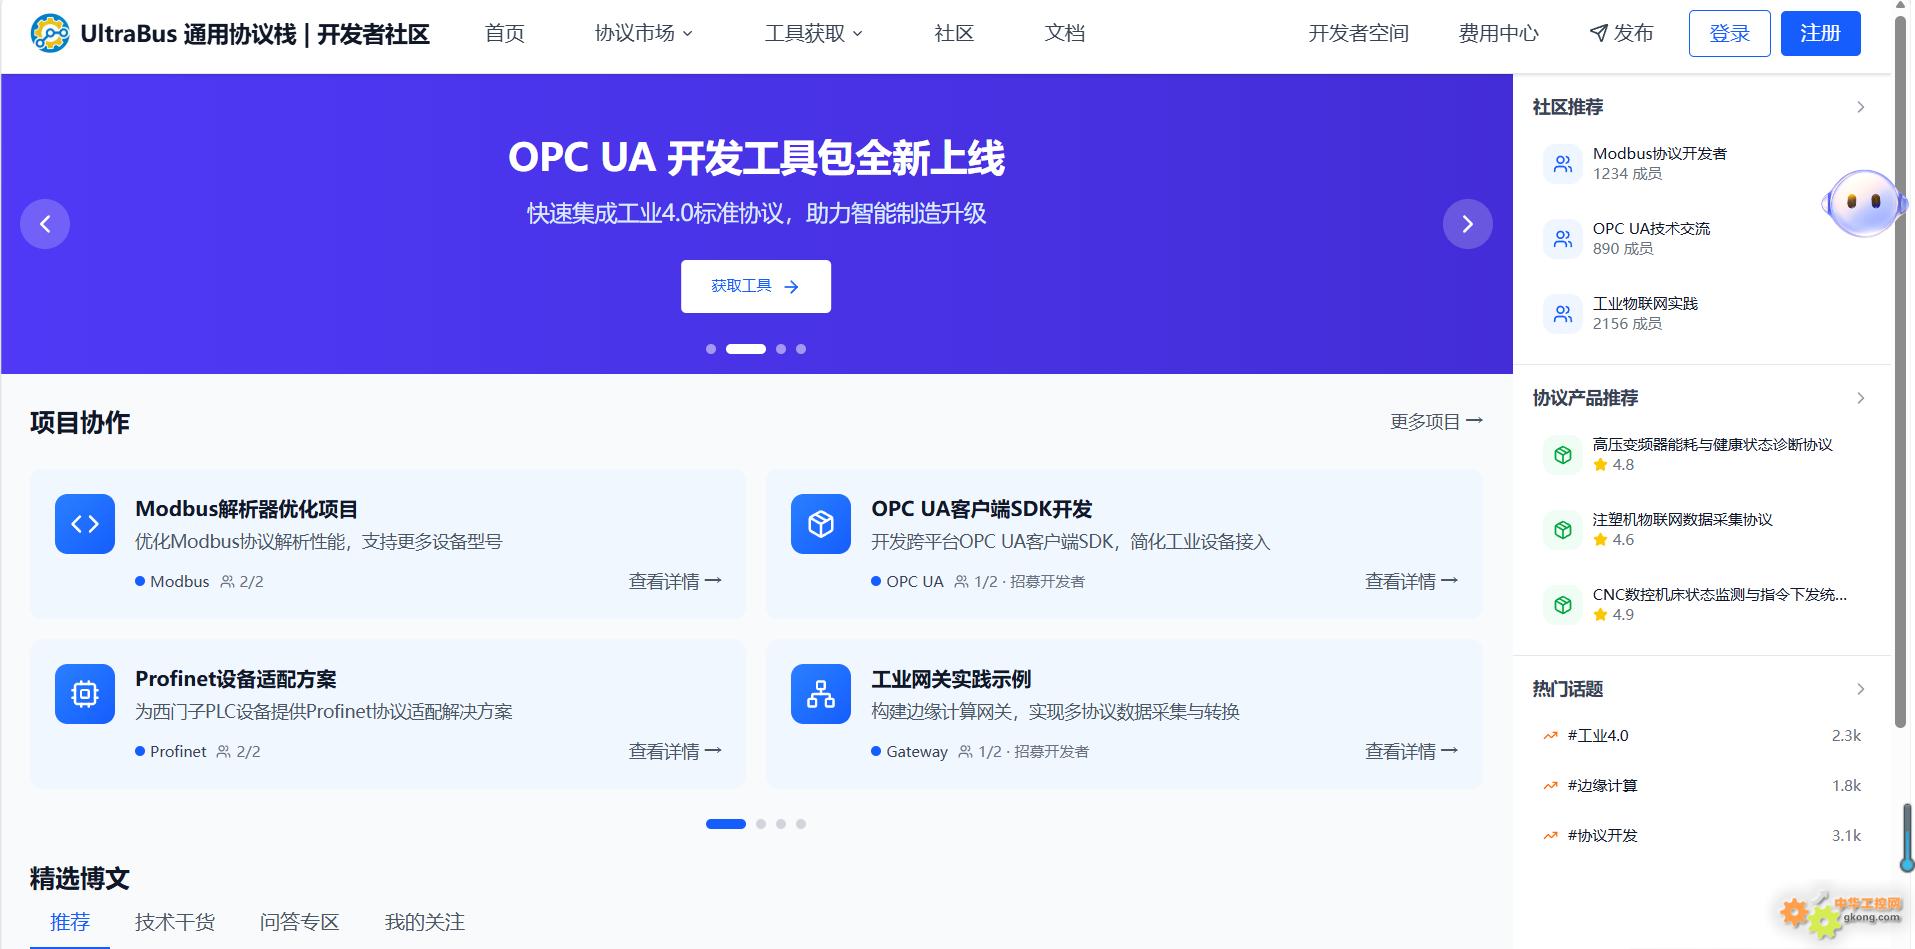Click the 注塑机物联网 protocol box icon
Image resolution: width=1915 pixels, height=949 pixels.
(x=1563, y=530)
